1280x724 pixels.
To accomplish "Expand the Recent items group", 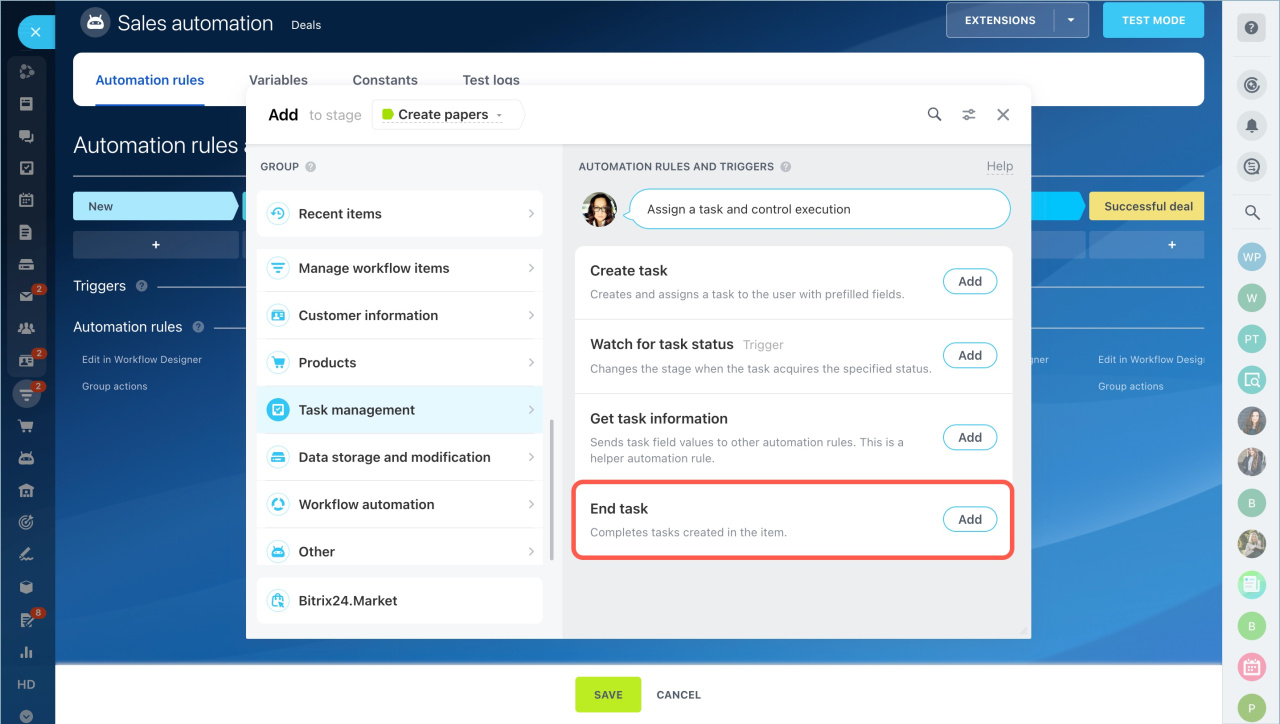I will tap(400, 214).
